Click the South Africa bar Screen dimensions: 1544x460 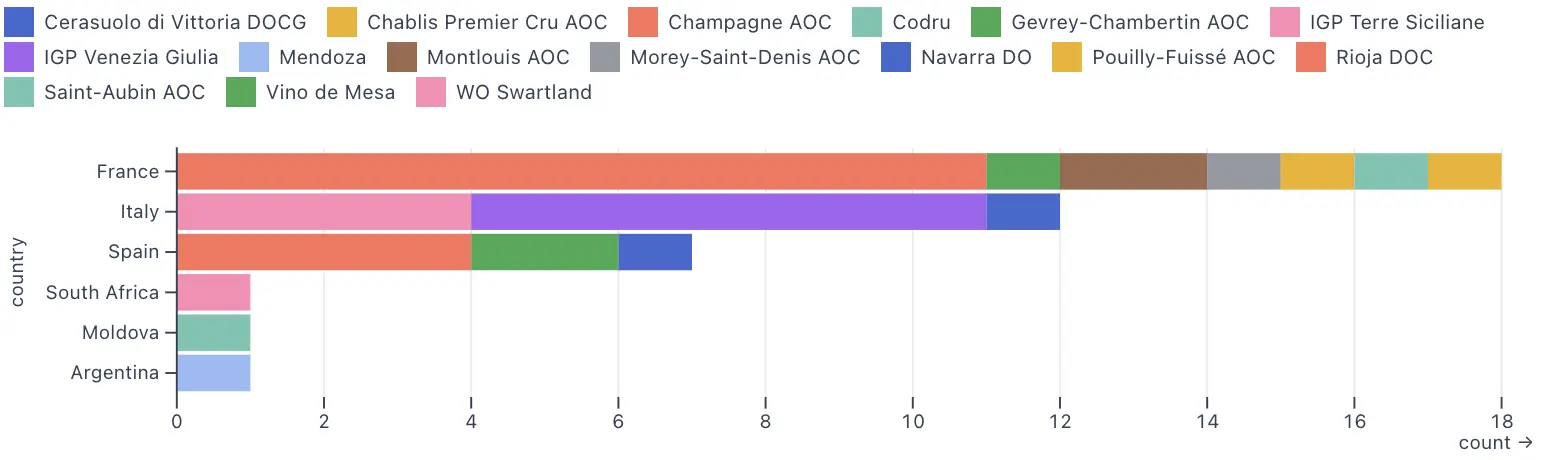click(213, 292)
